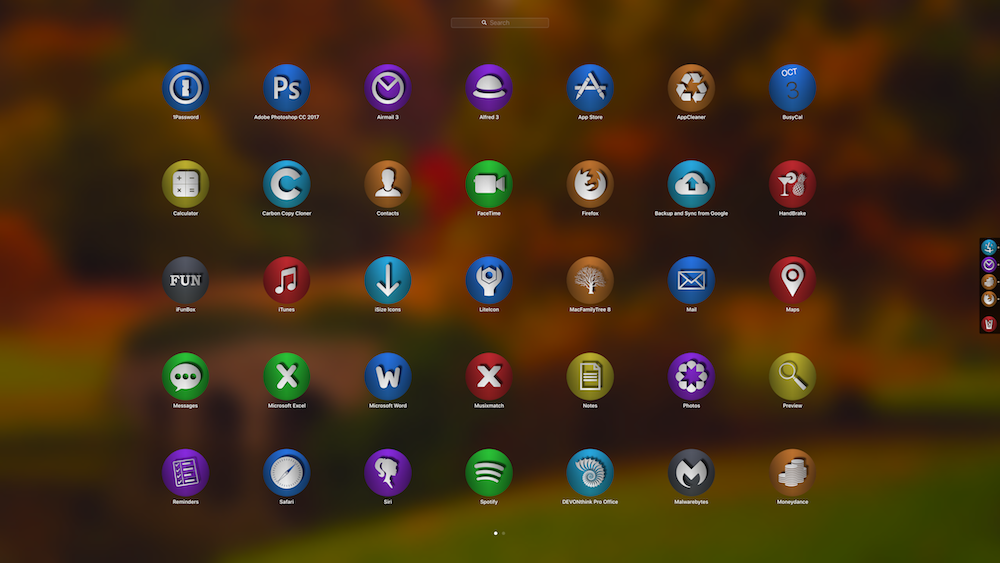1000x563 pixels.
Task: Open the Notes app
Action: point(590,377)
